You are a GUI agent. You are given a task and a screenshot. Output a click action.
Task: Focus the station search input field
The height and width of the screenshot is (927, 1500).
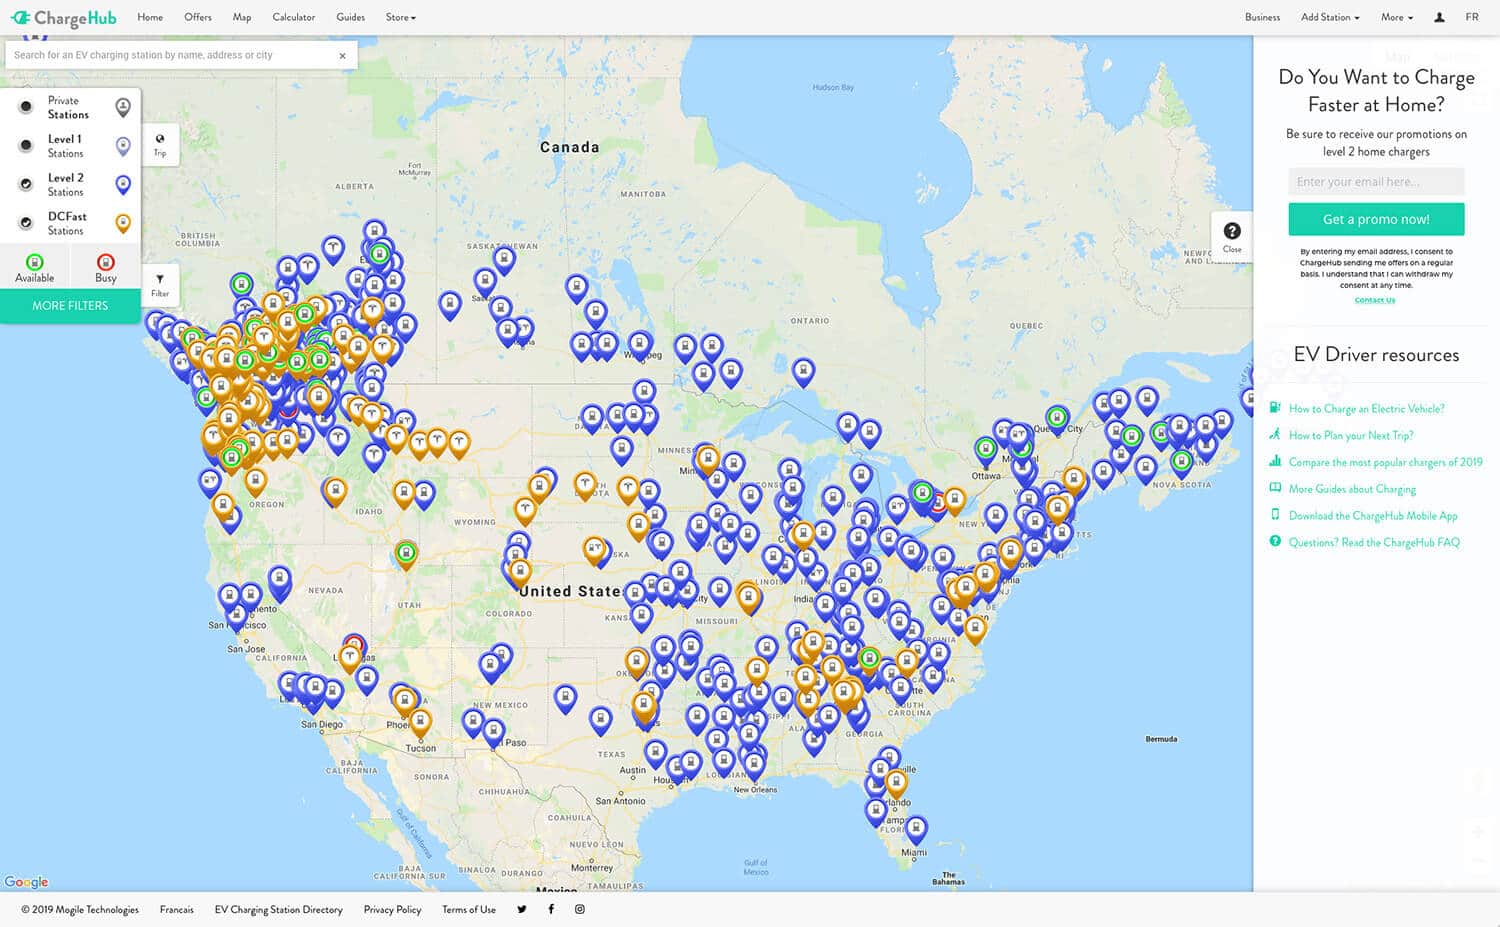tap(170, 56)
